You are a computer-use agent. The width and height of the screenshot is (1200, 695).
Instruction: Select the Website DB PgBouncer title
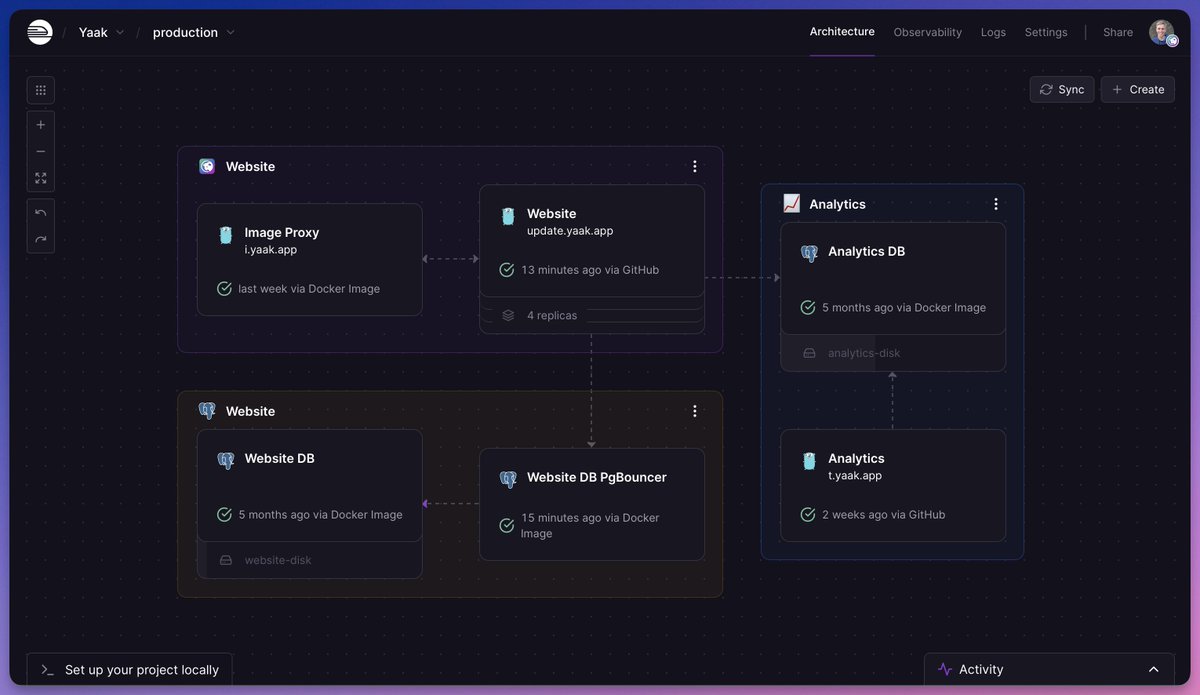597,478
